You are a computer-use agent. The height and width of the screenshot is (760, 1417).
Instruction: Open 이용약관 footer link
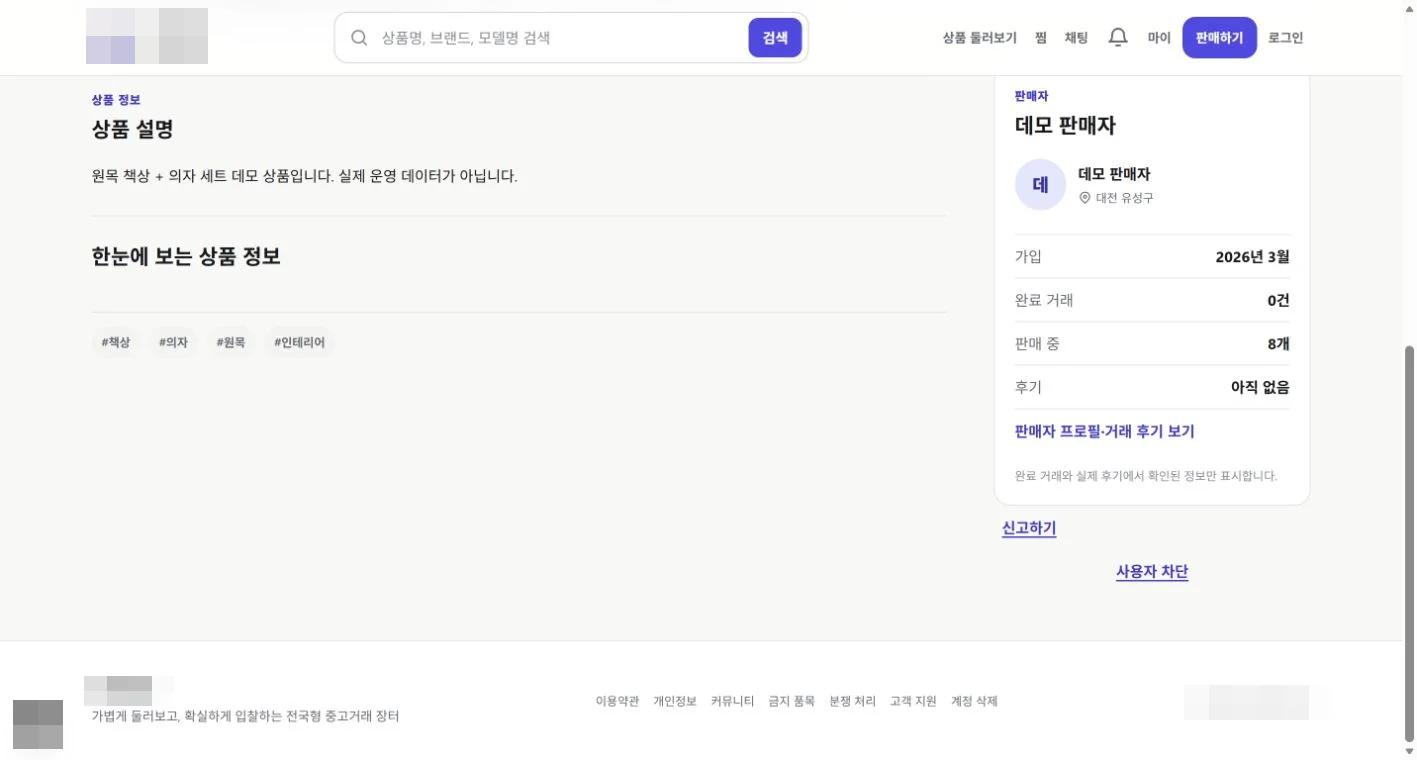click(x=617, y=701)
